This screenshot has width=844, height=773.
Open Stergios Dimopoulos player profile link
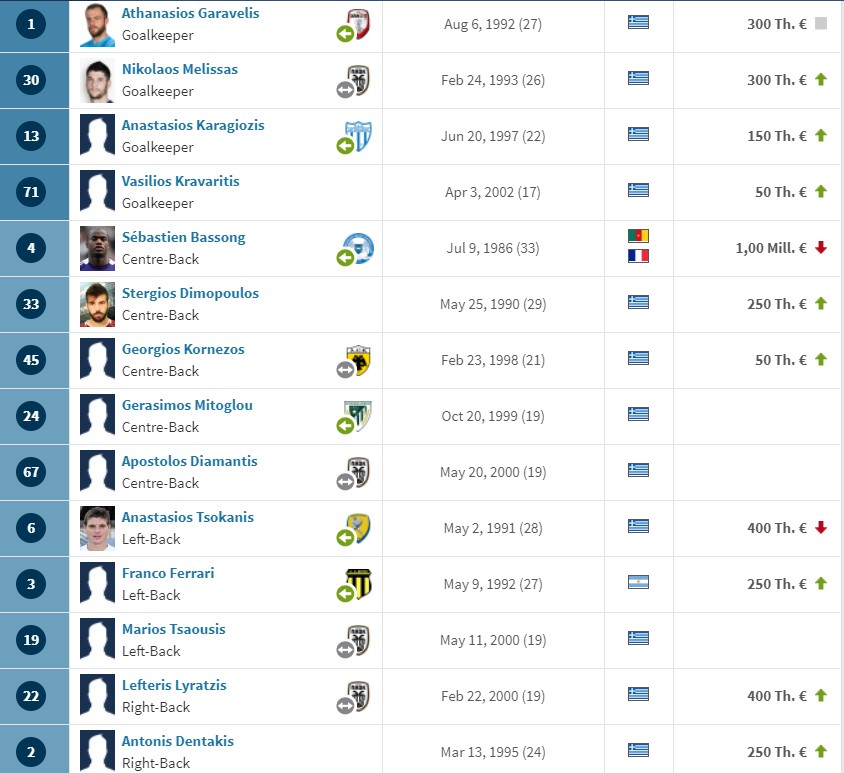point(190,293)
